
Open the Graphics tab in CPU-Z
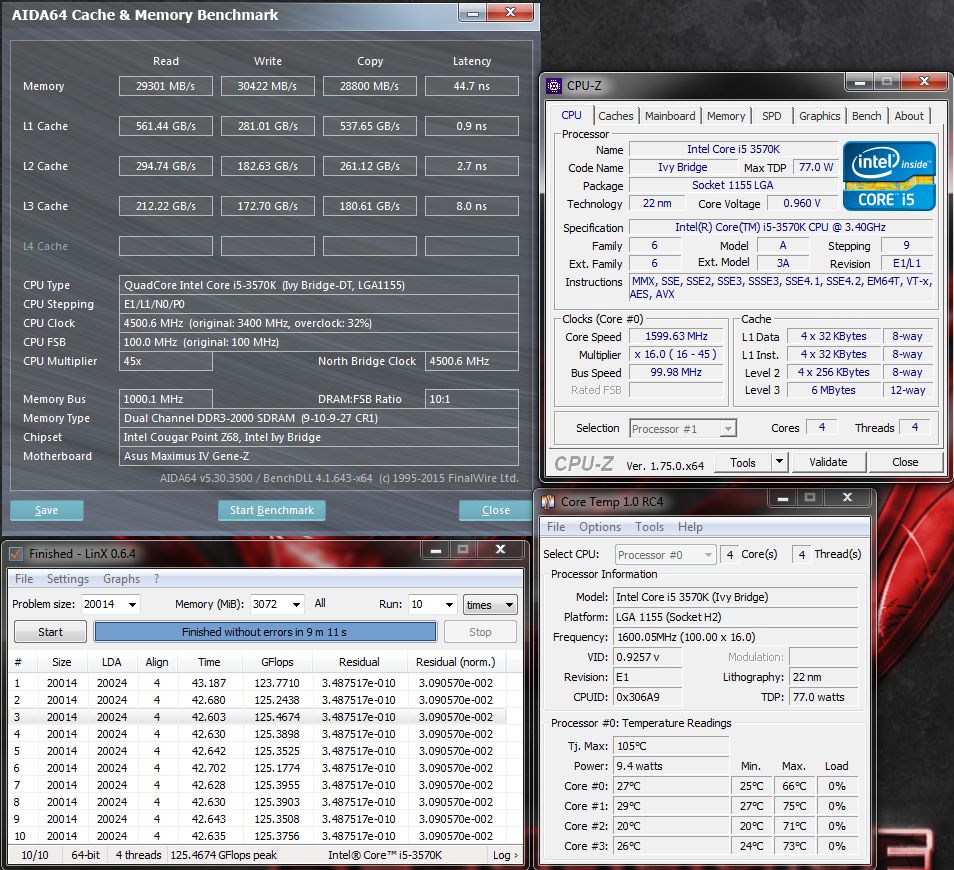click(x=820, y=116)
